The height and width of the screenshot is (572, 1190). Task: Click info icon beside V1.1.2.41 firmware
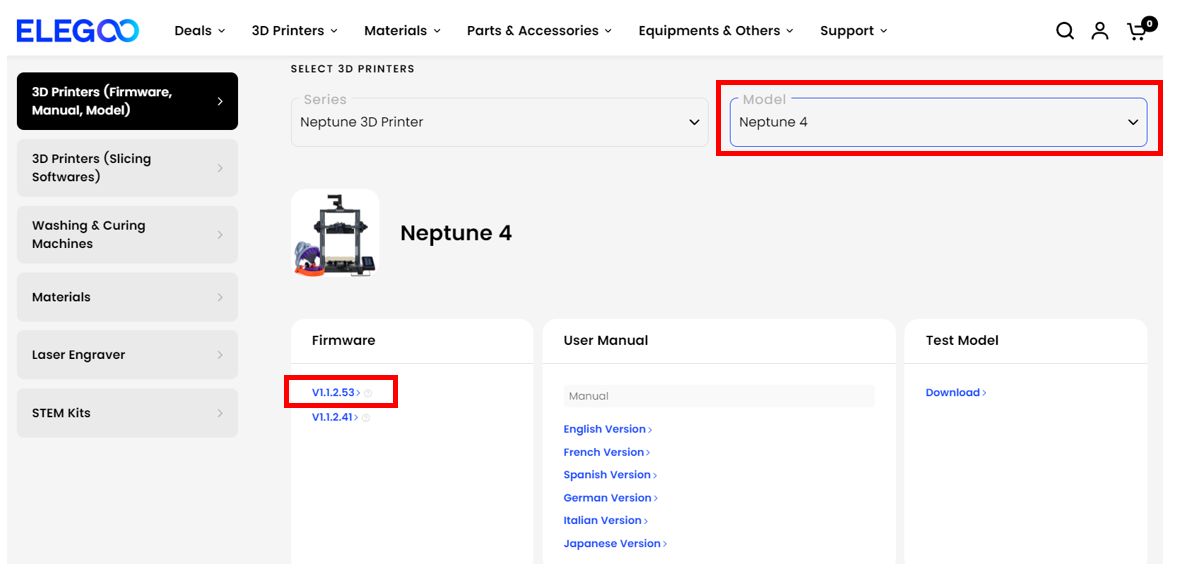366,418
